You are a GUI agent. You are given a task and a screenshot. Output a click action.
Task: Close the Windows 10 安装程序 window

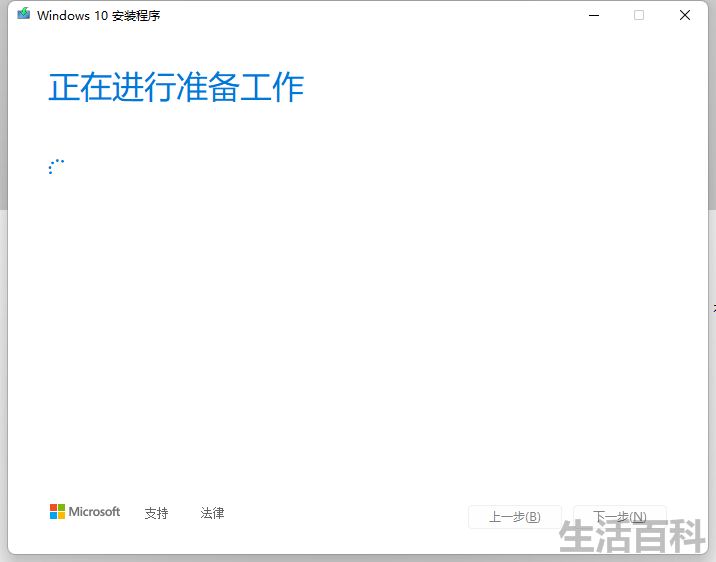684,15
